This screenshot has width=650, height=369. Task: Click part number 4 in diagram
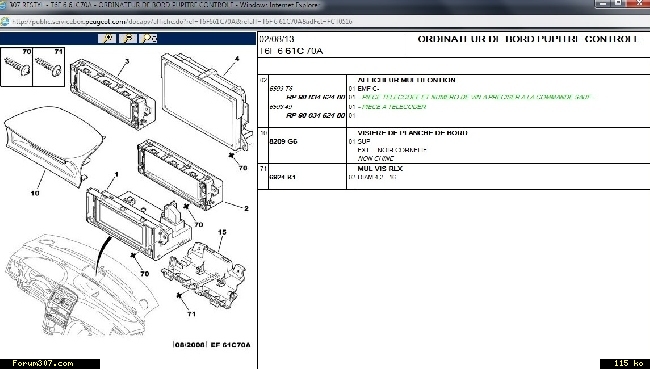[237, 59]
